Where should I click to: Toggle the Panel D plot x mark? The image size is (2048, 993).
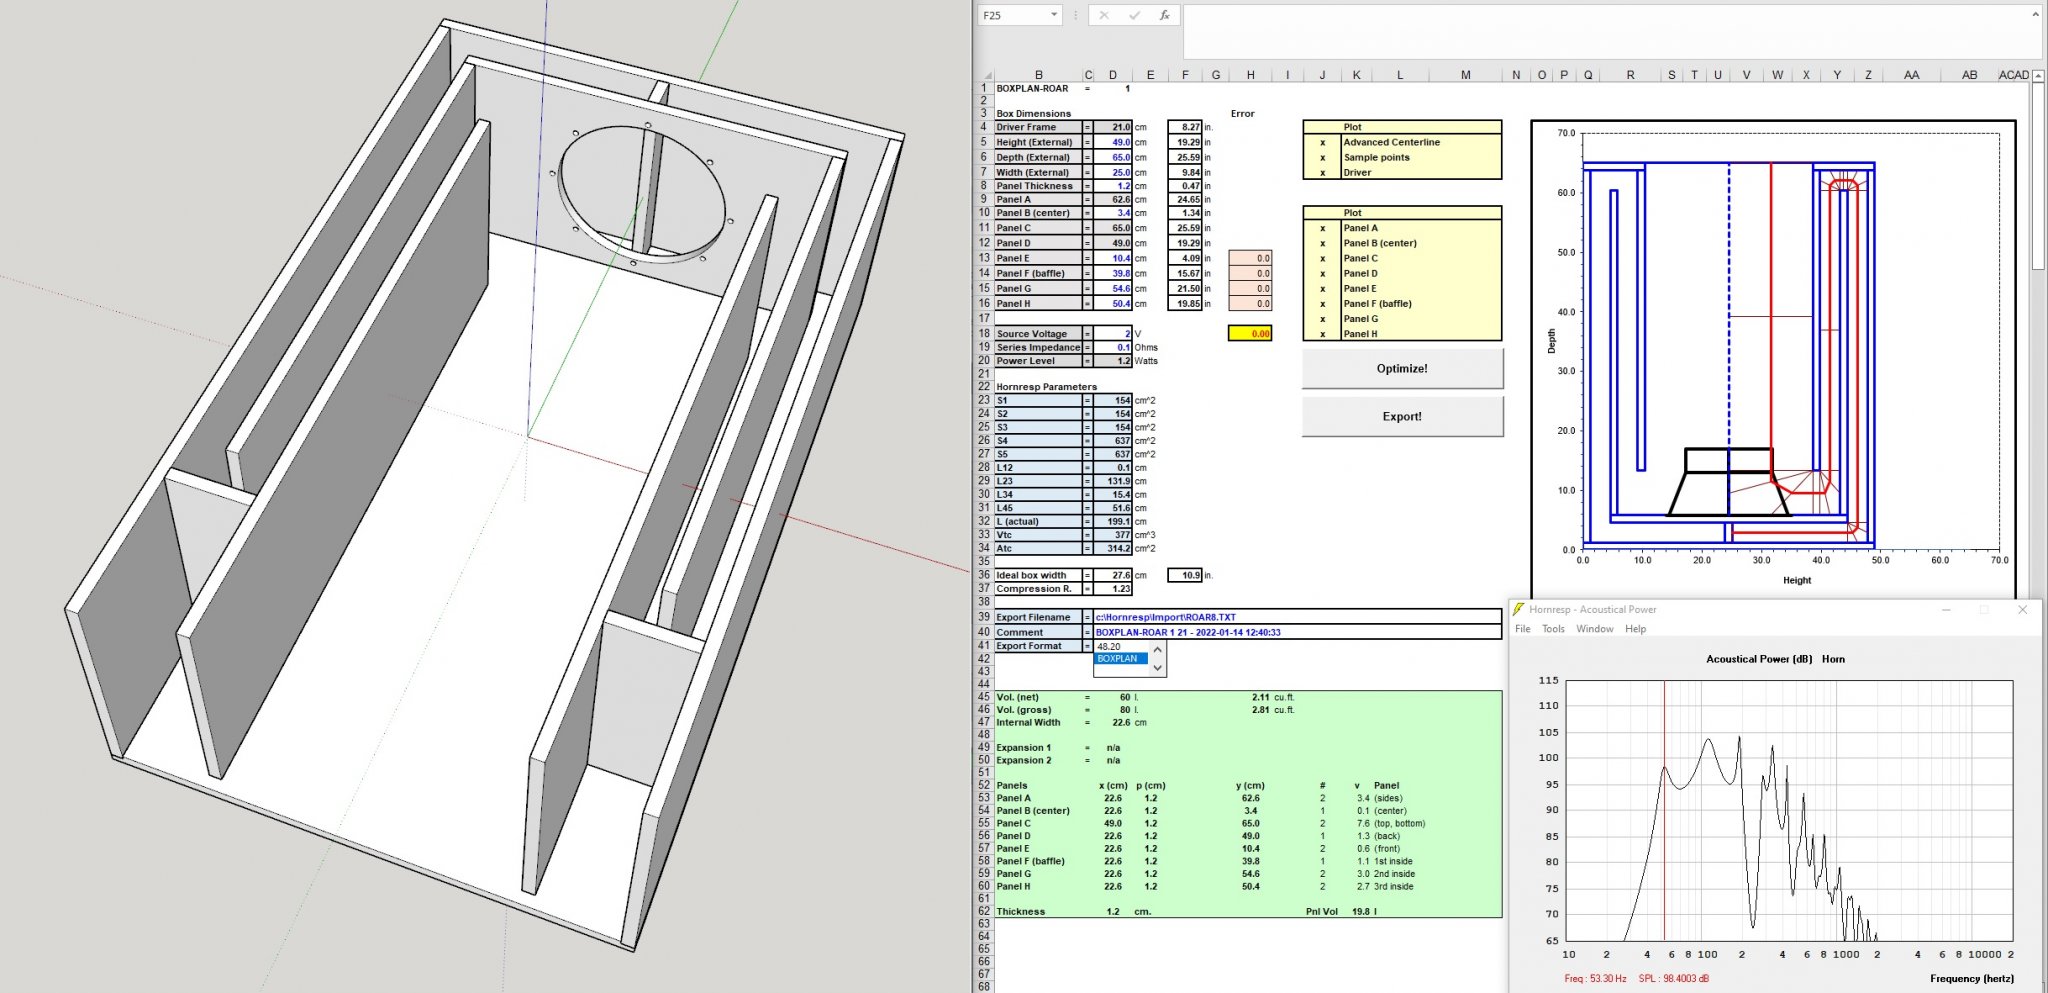point(1322,273)
